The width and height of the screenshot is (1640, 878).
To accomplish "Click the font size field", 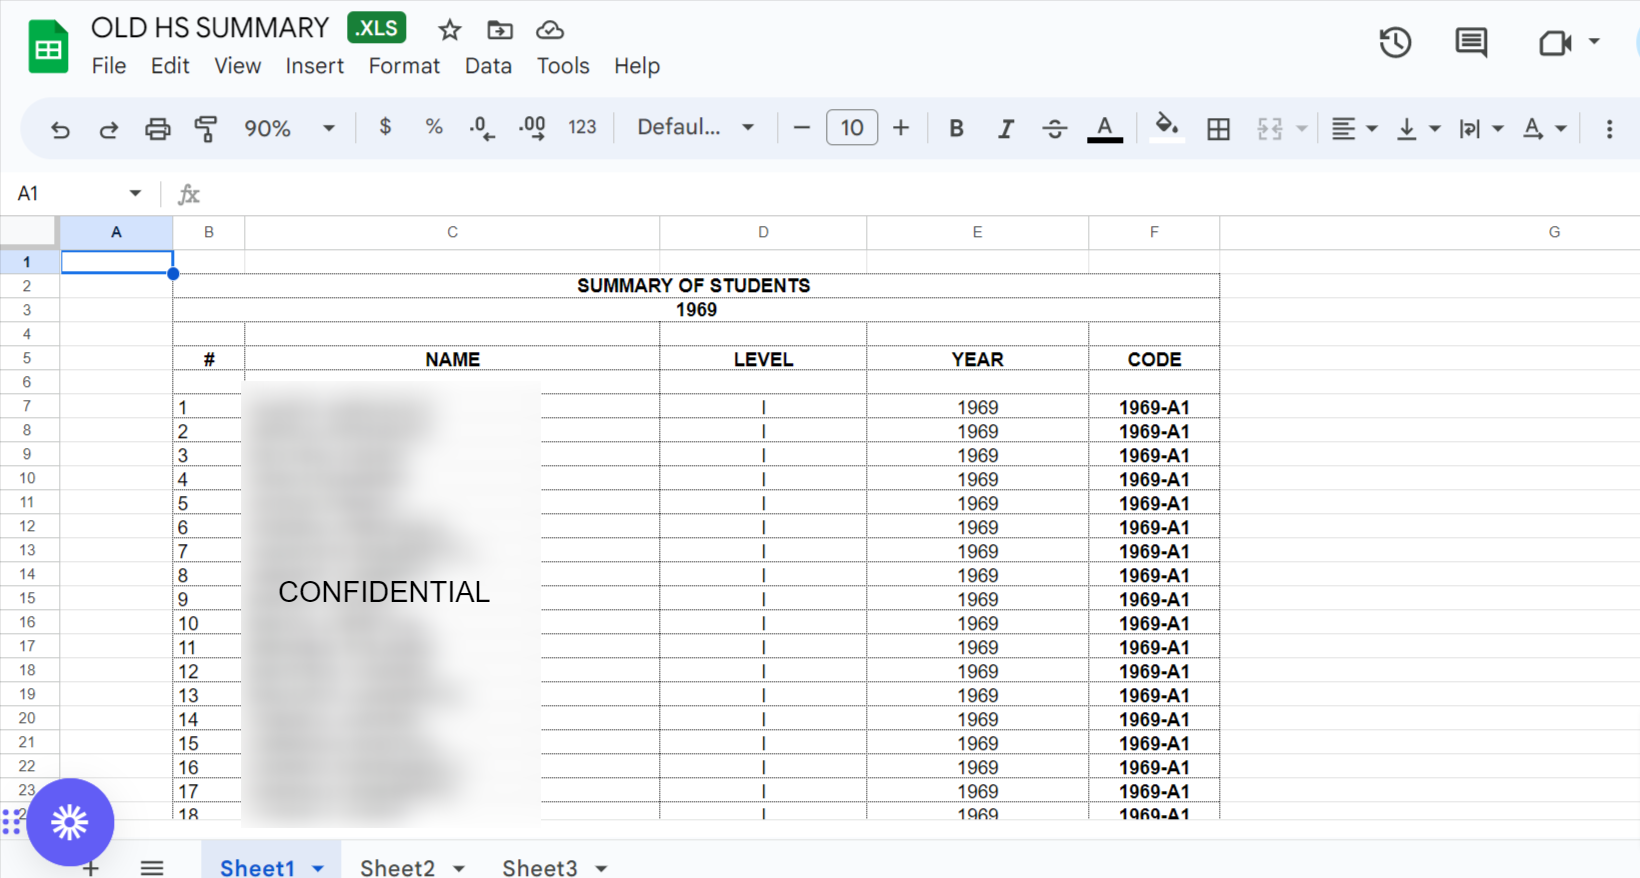I will [x=852, y=128].
